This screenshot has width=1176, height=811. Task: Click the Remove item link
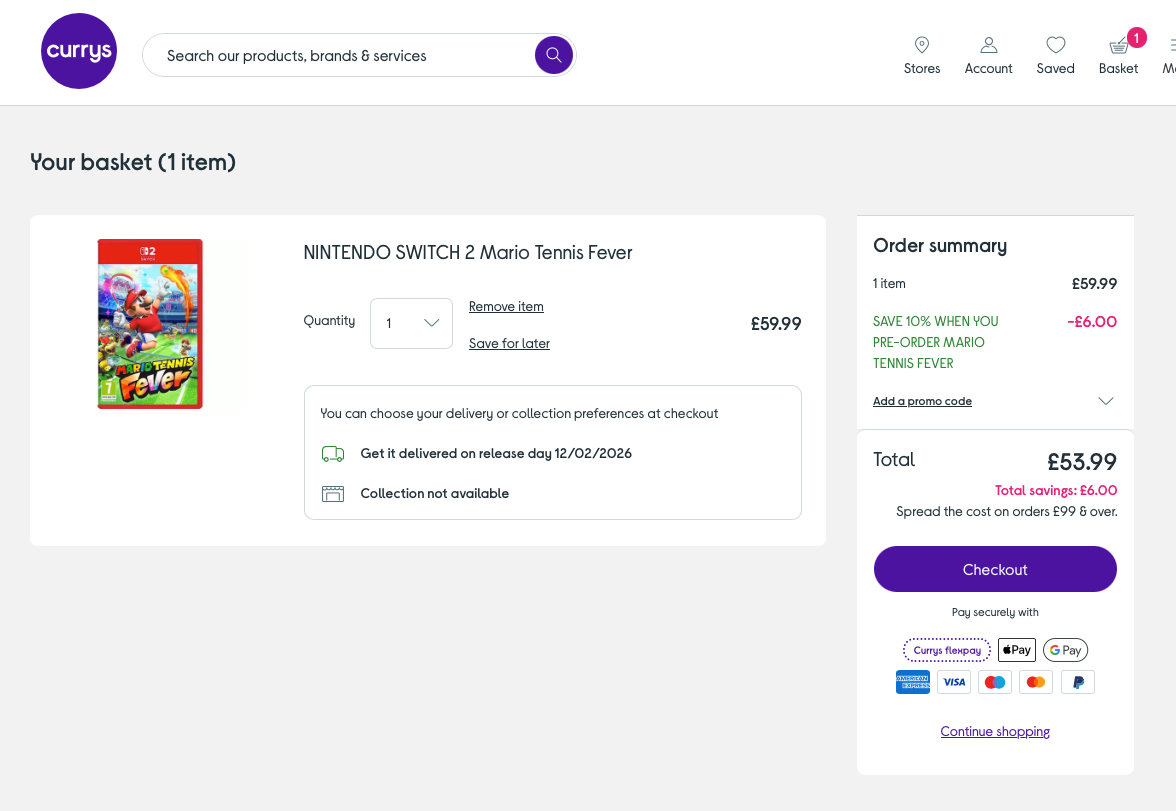pos(506,307)
